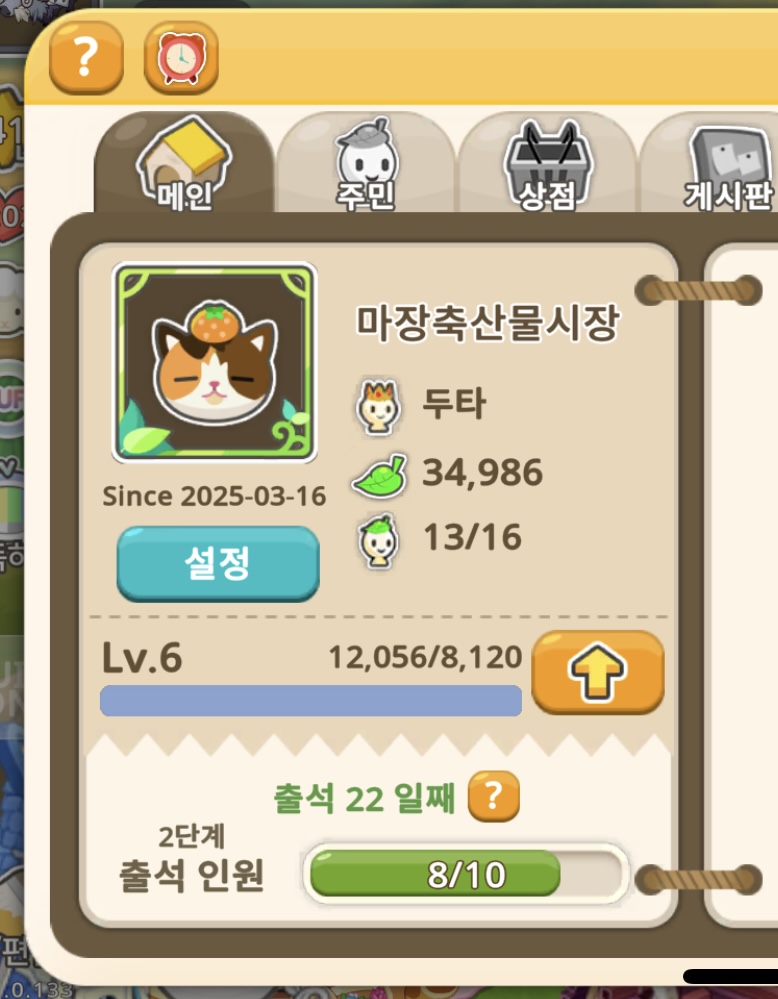This screenshot has height=999, width=778.
Task: Tap the green leaf points icon
Action: [380, 475]
